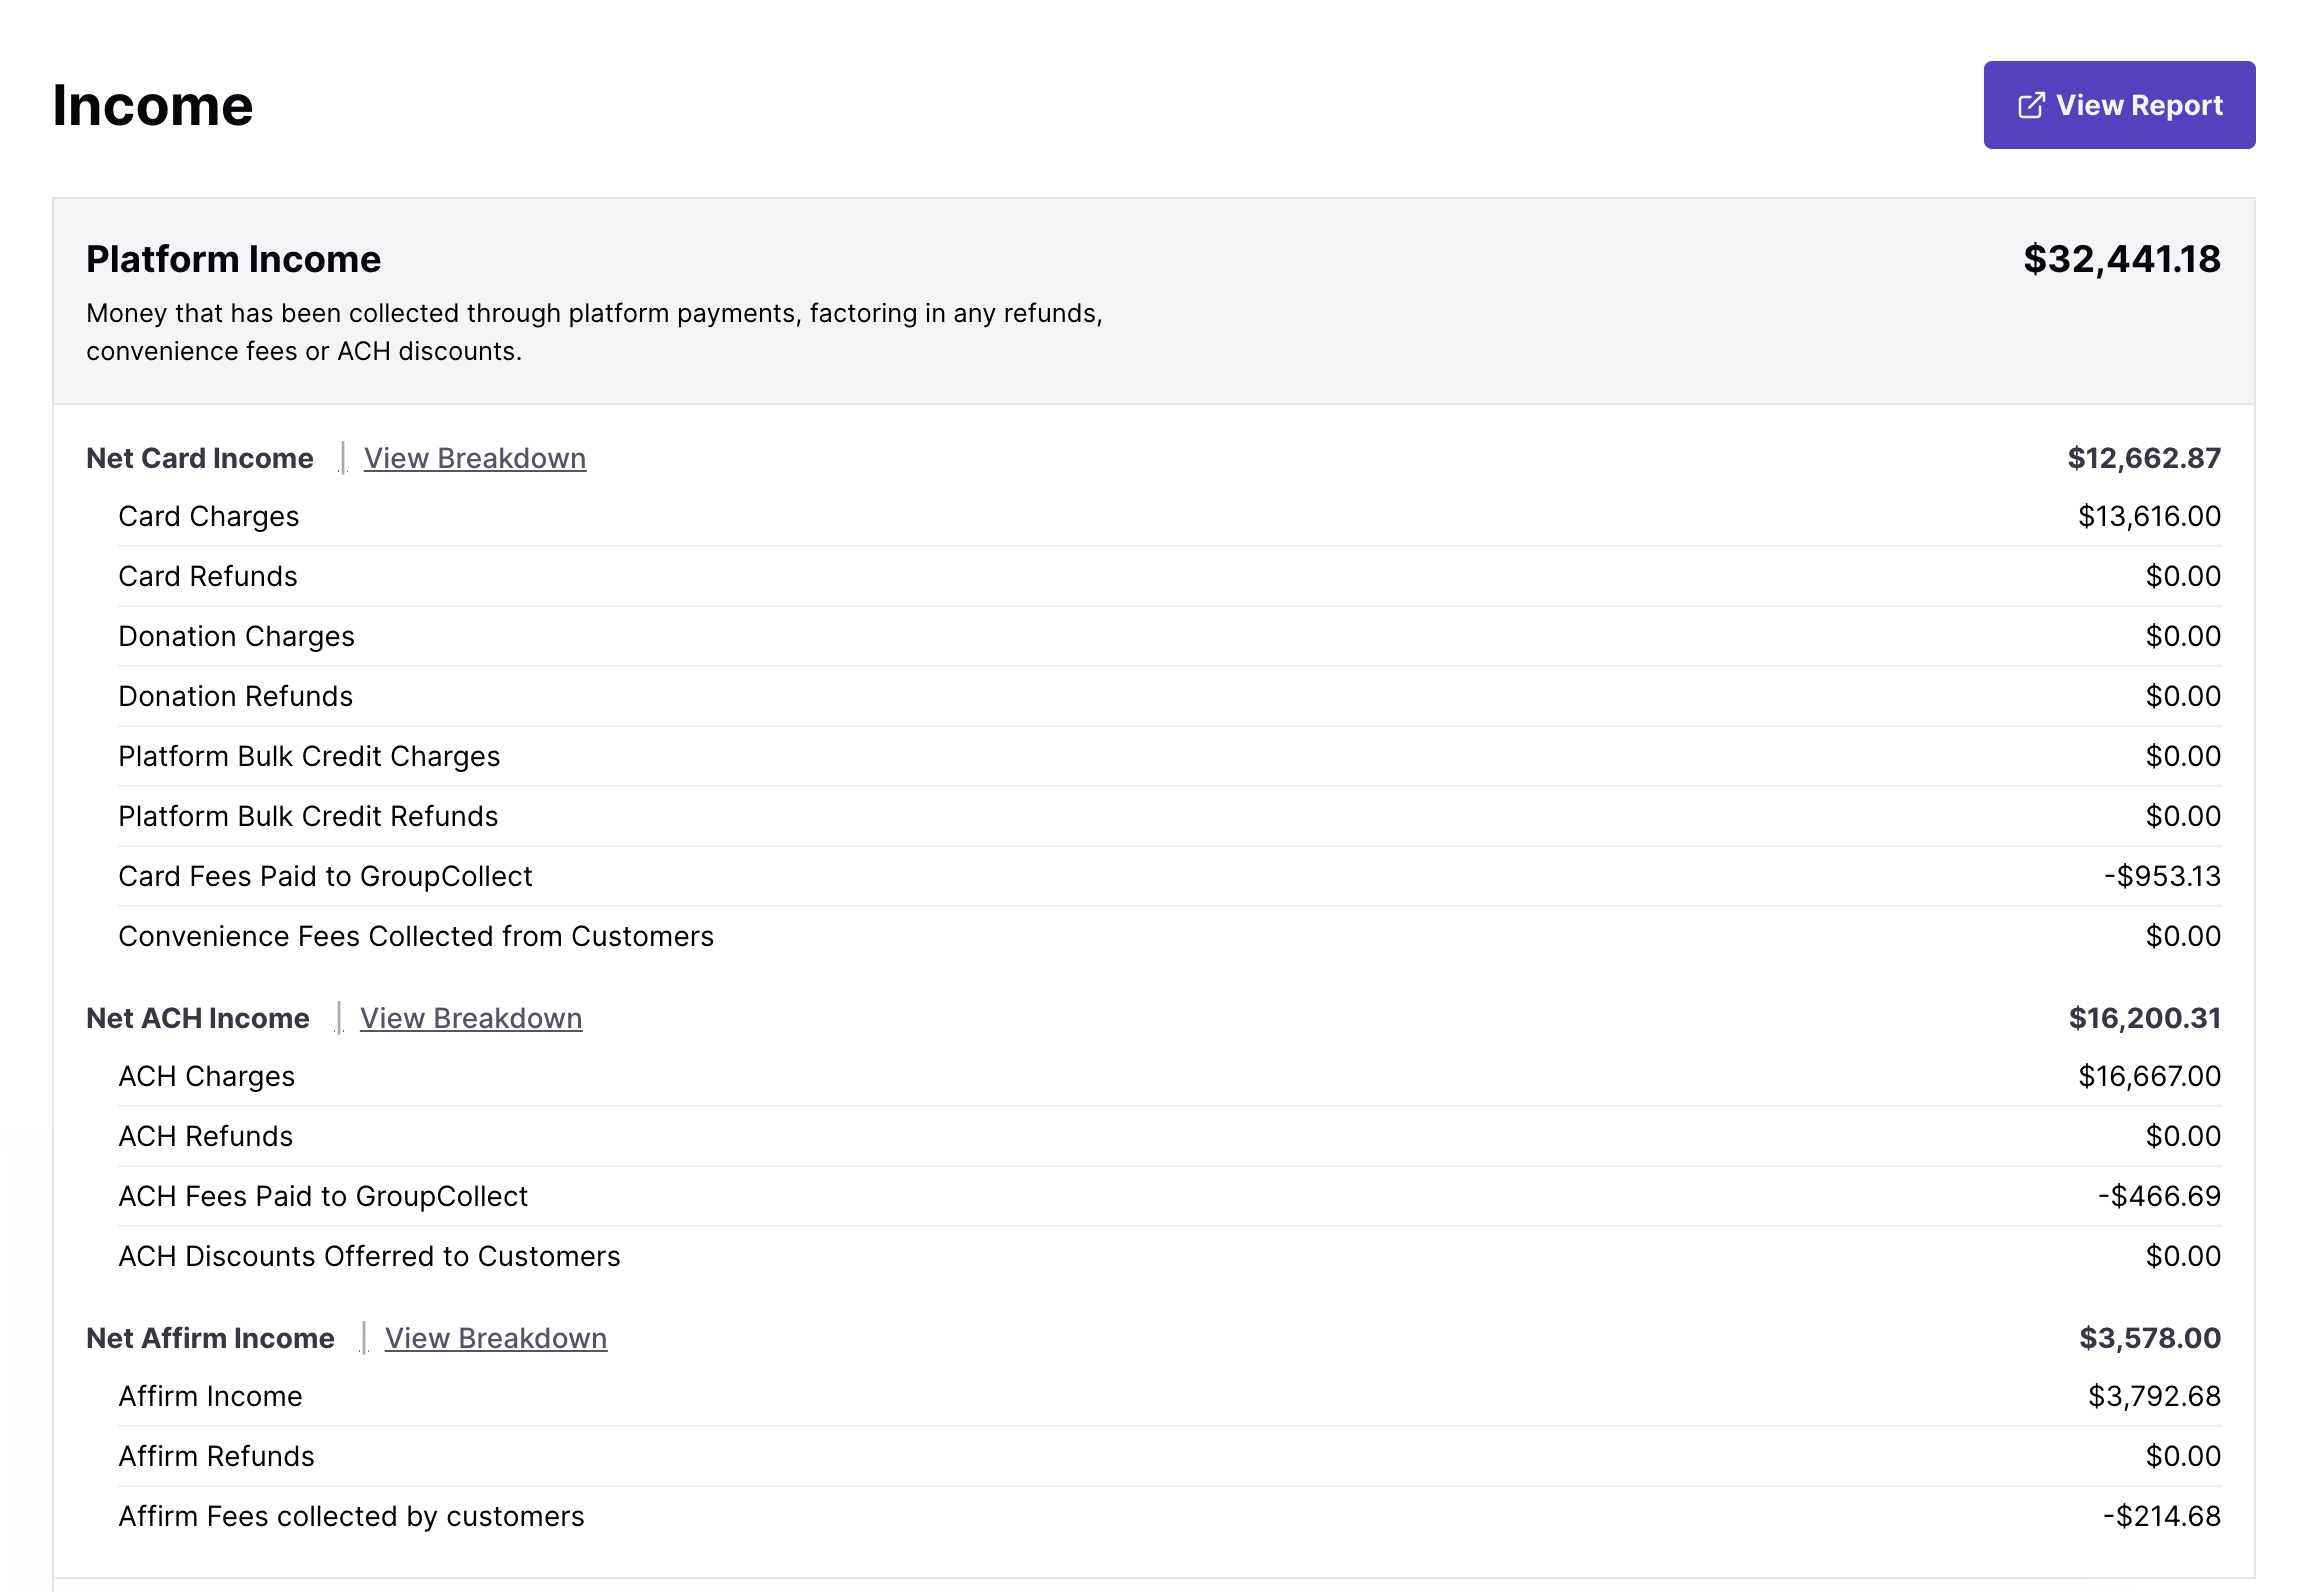This screenshot has width=2300, height=1592.
Task: Open View Breakdown for Net ACH Income
Action: (470, 1018)
